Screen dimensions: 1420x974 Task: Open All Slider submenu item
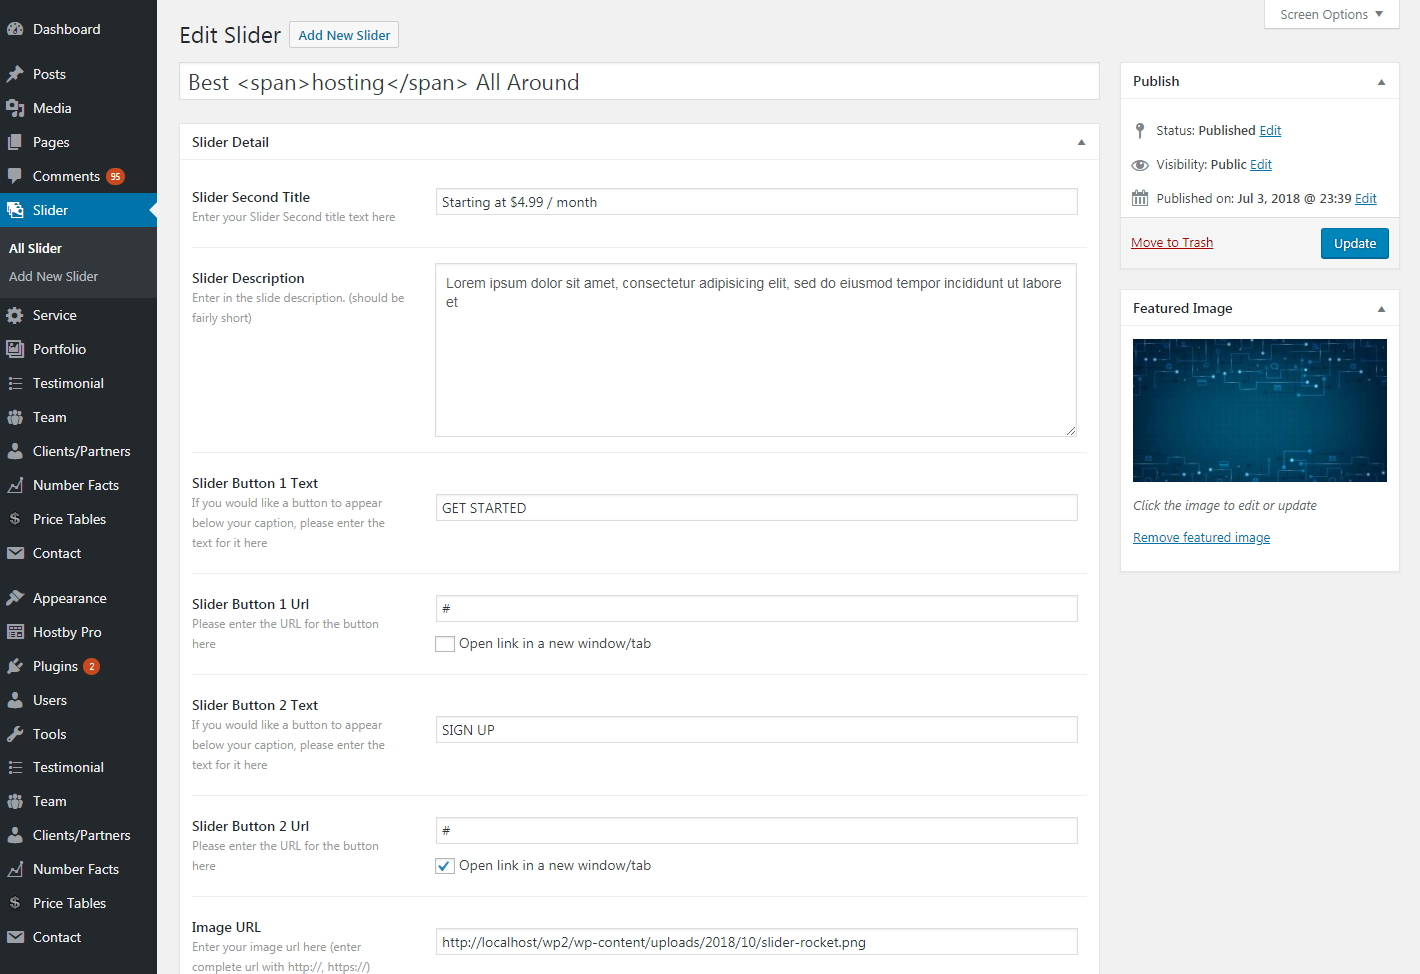(x=36, y=248)
